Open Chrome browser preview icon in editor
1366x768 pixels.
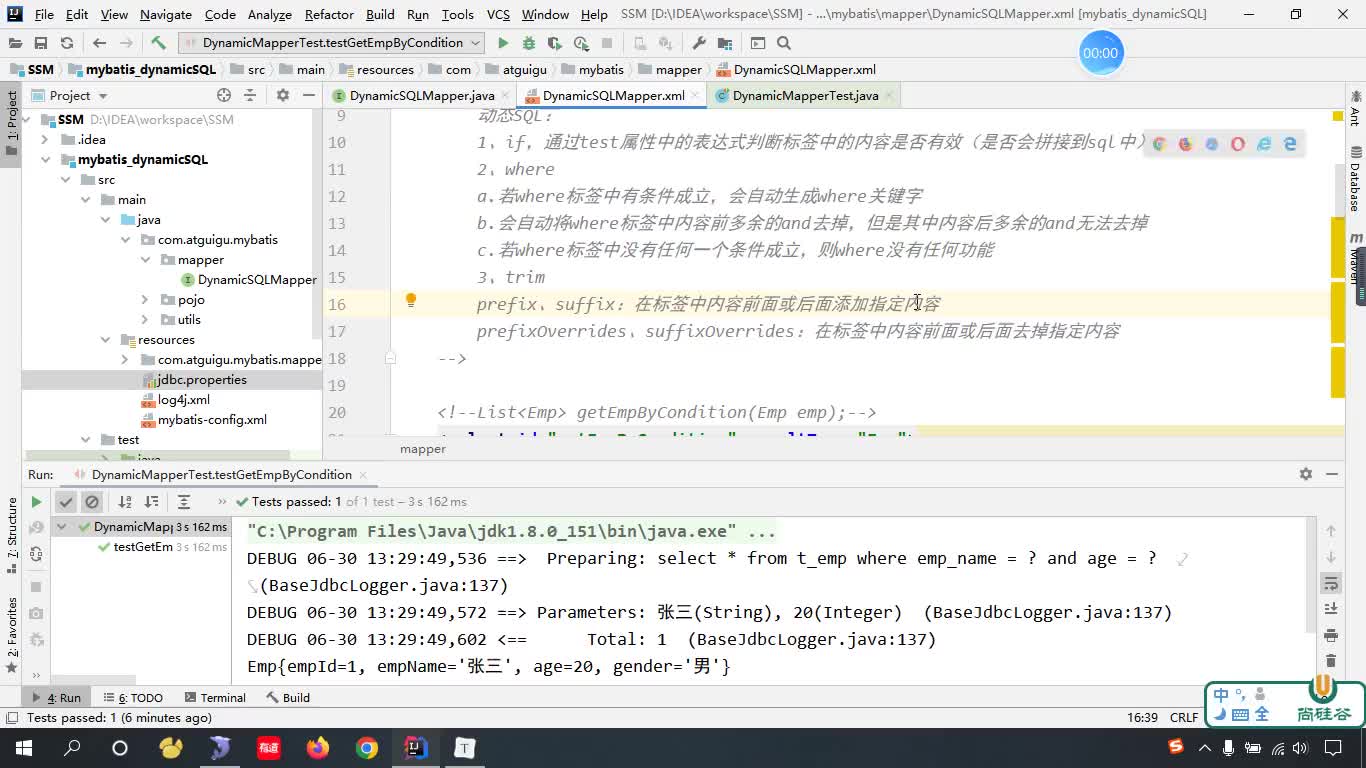coord(1159,144)
